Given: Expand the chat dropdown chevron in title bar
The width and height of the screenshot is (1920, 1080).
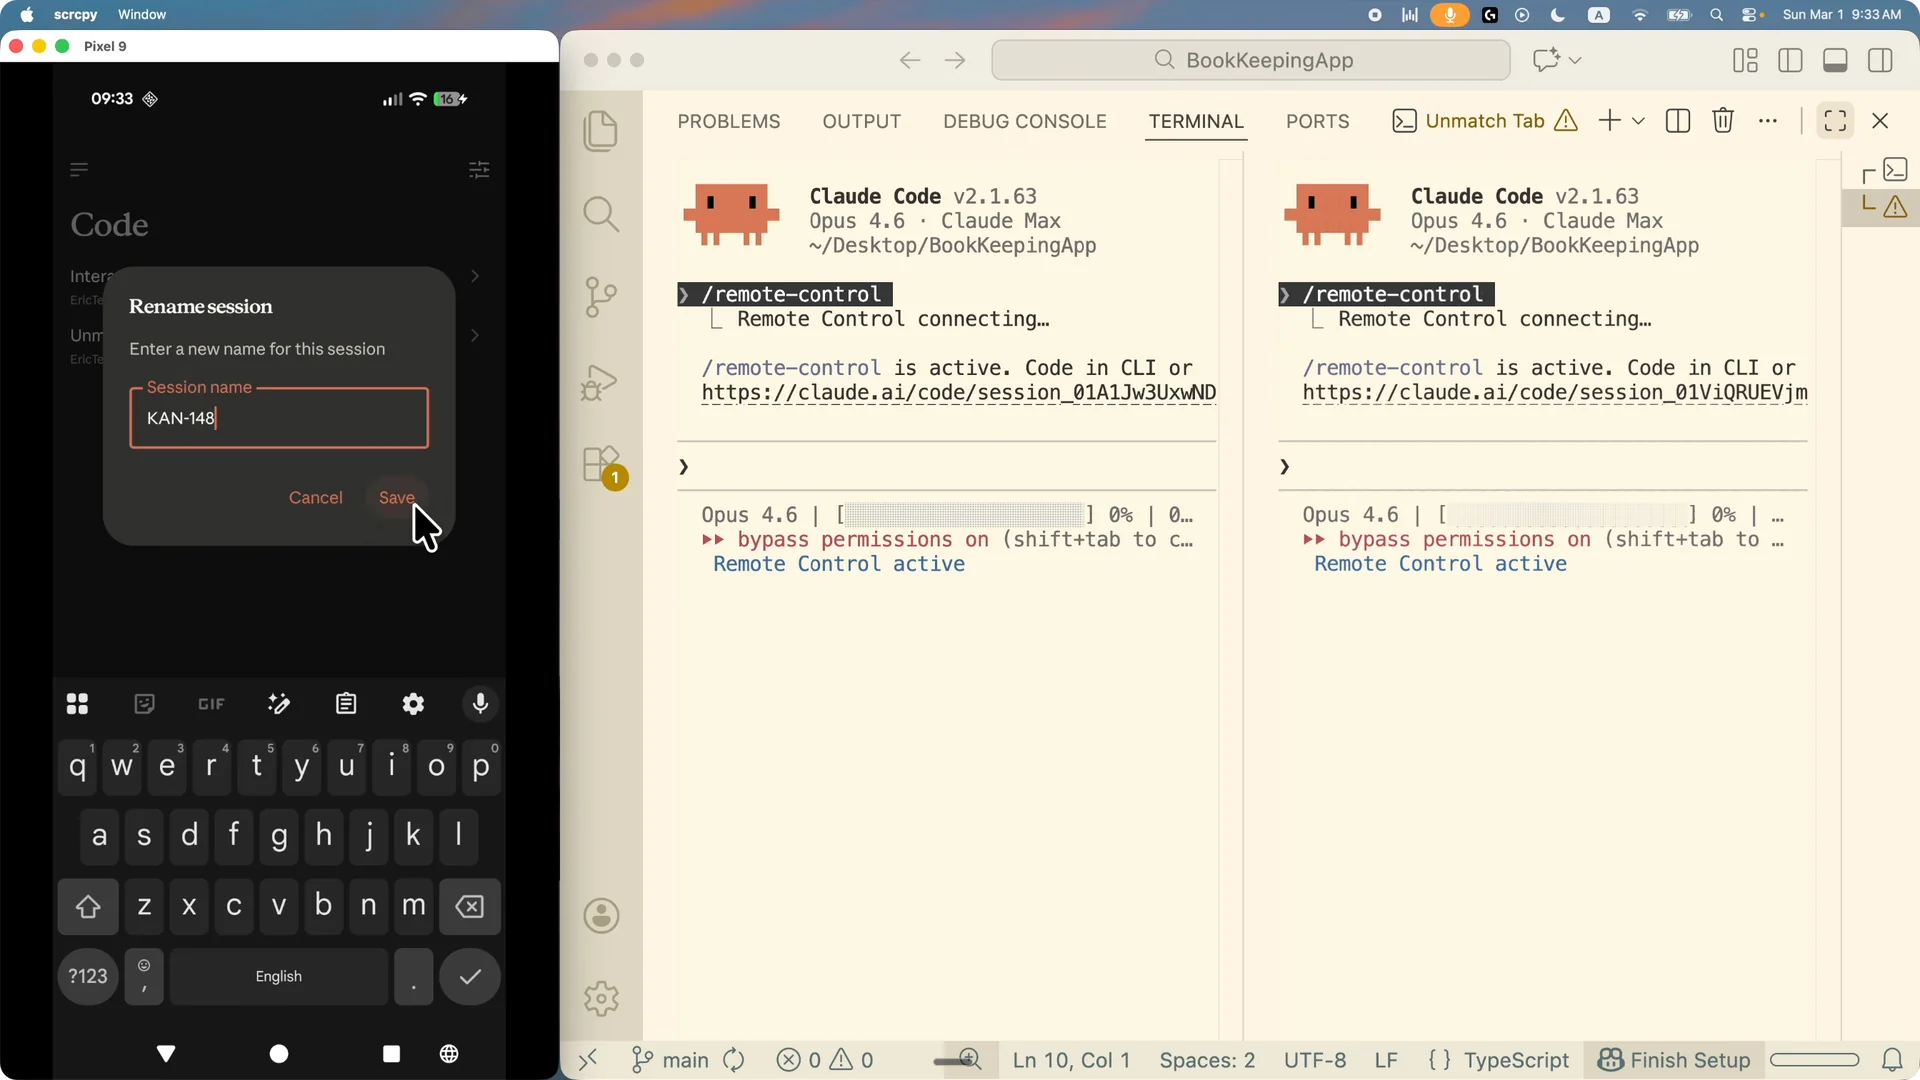Looking at the screenshot, I should pos(1575,60).
